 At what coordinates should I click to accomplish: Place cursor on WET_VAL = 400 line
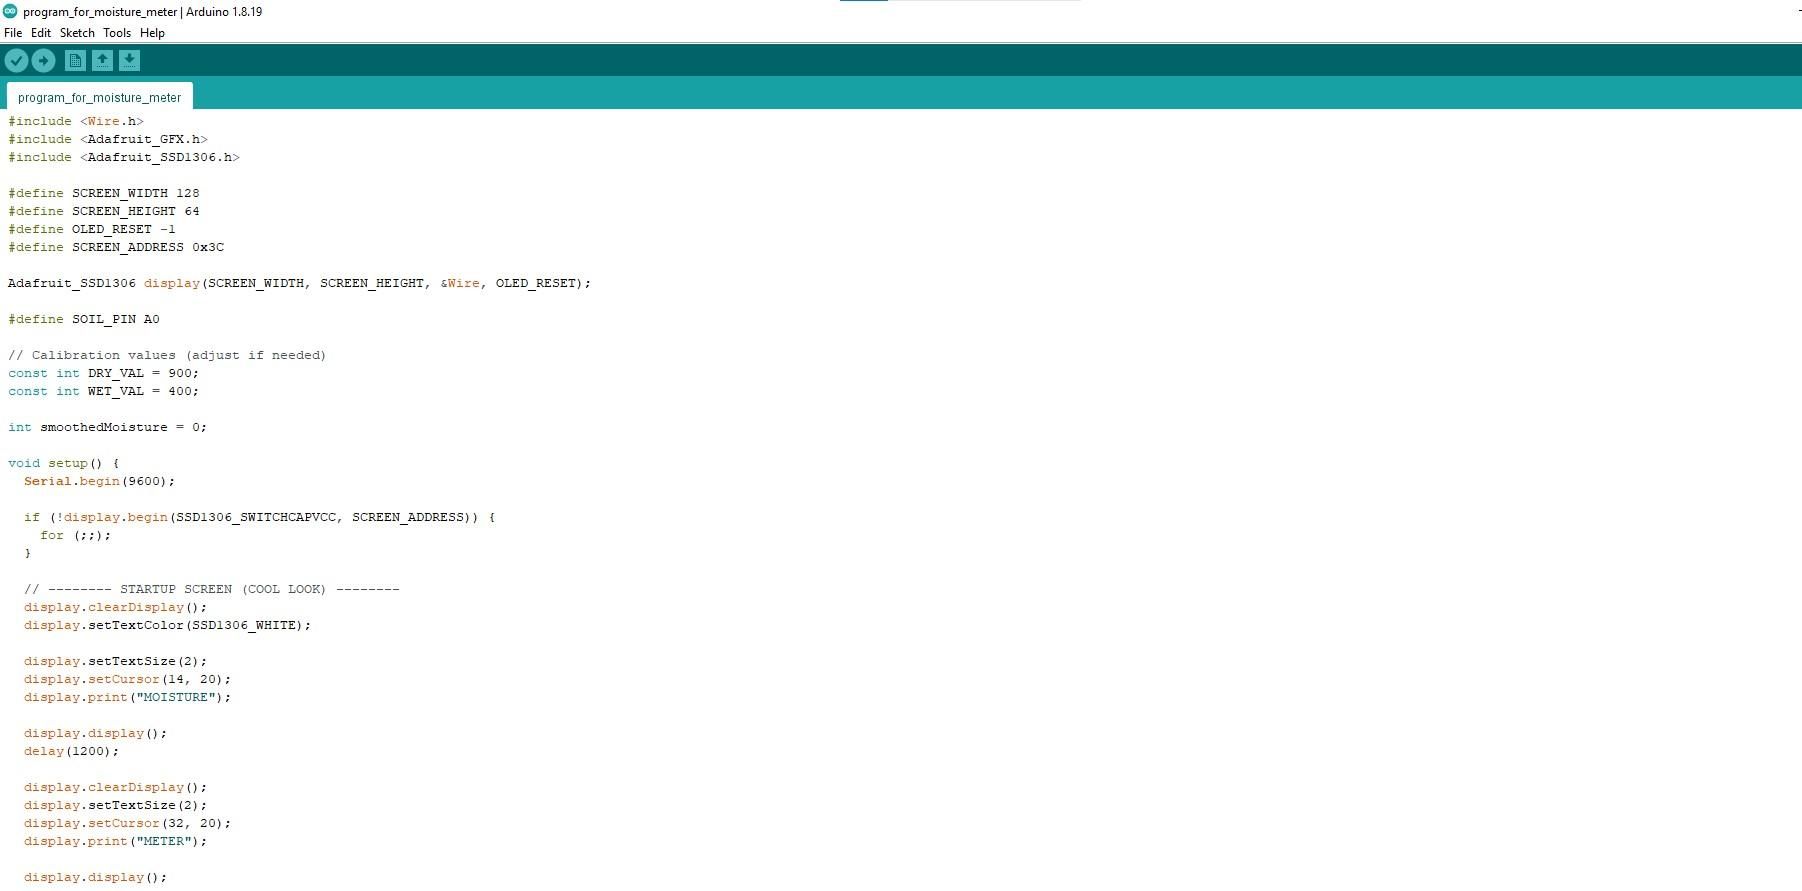point(104,391)
